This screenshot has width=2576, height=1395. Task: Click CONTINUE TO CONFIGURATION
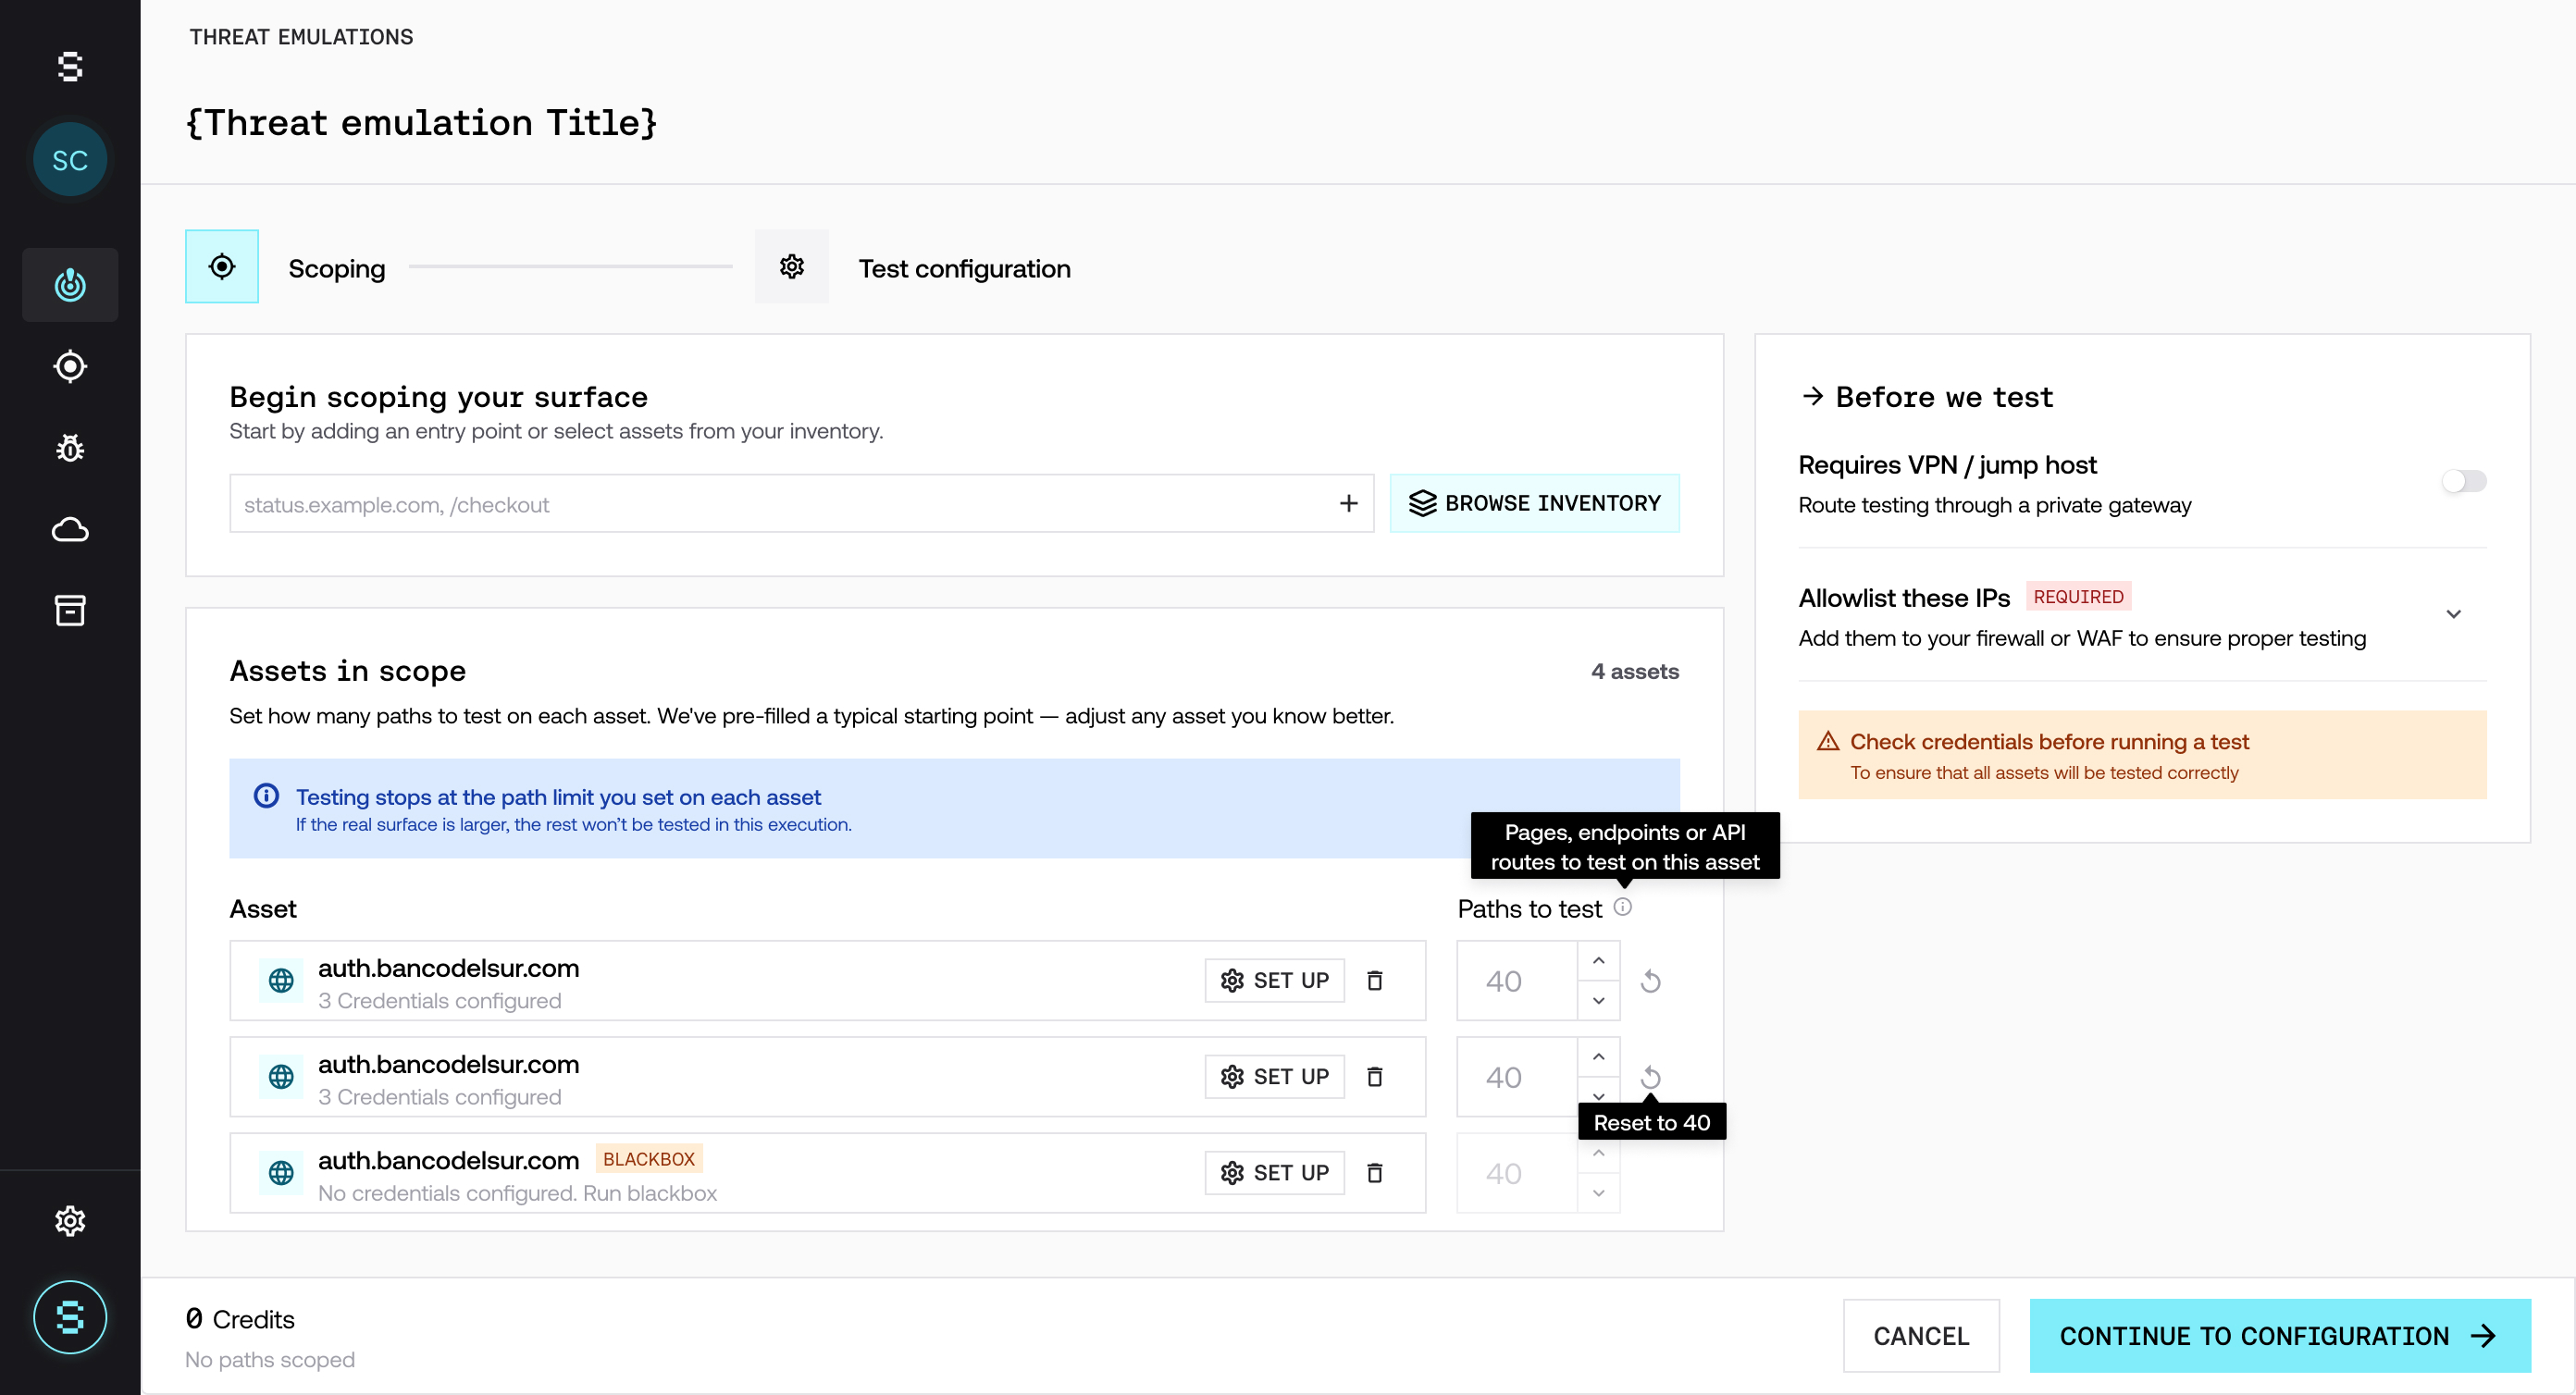point(2279,1335)
